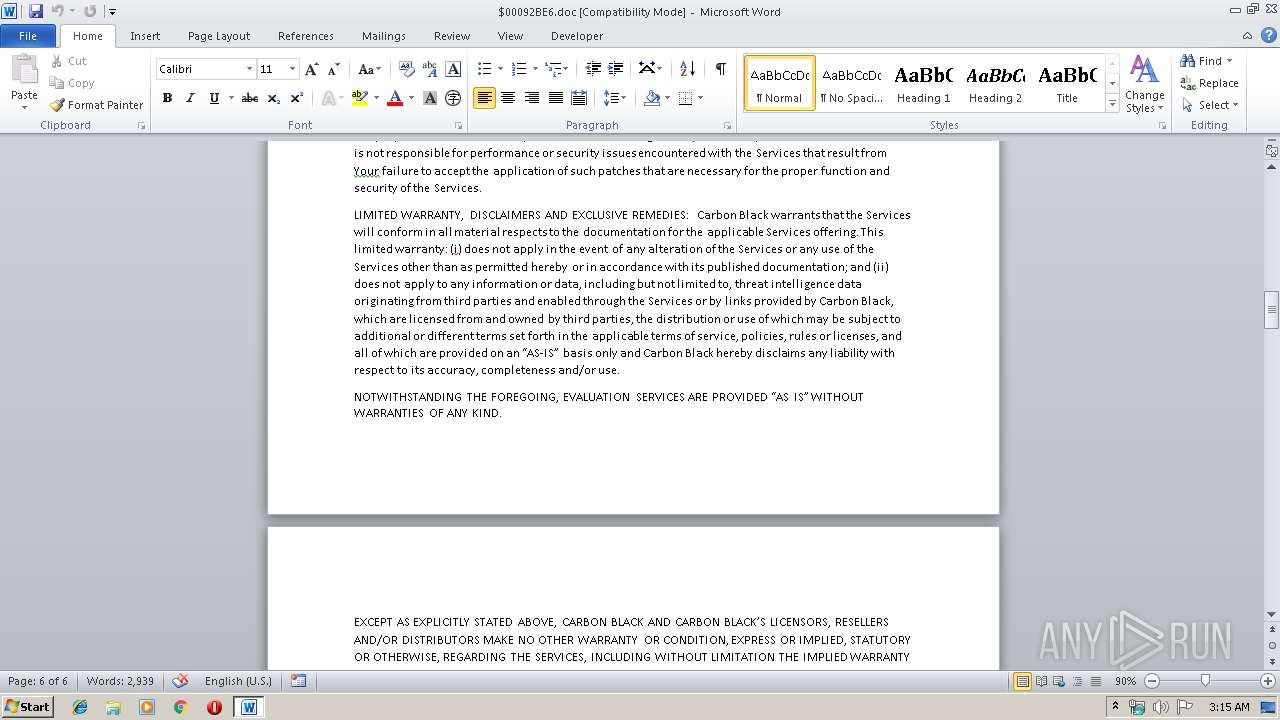Click the Shrink Font icon
The image size is (1280, 720).
[x=334, y=69]
